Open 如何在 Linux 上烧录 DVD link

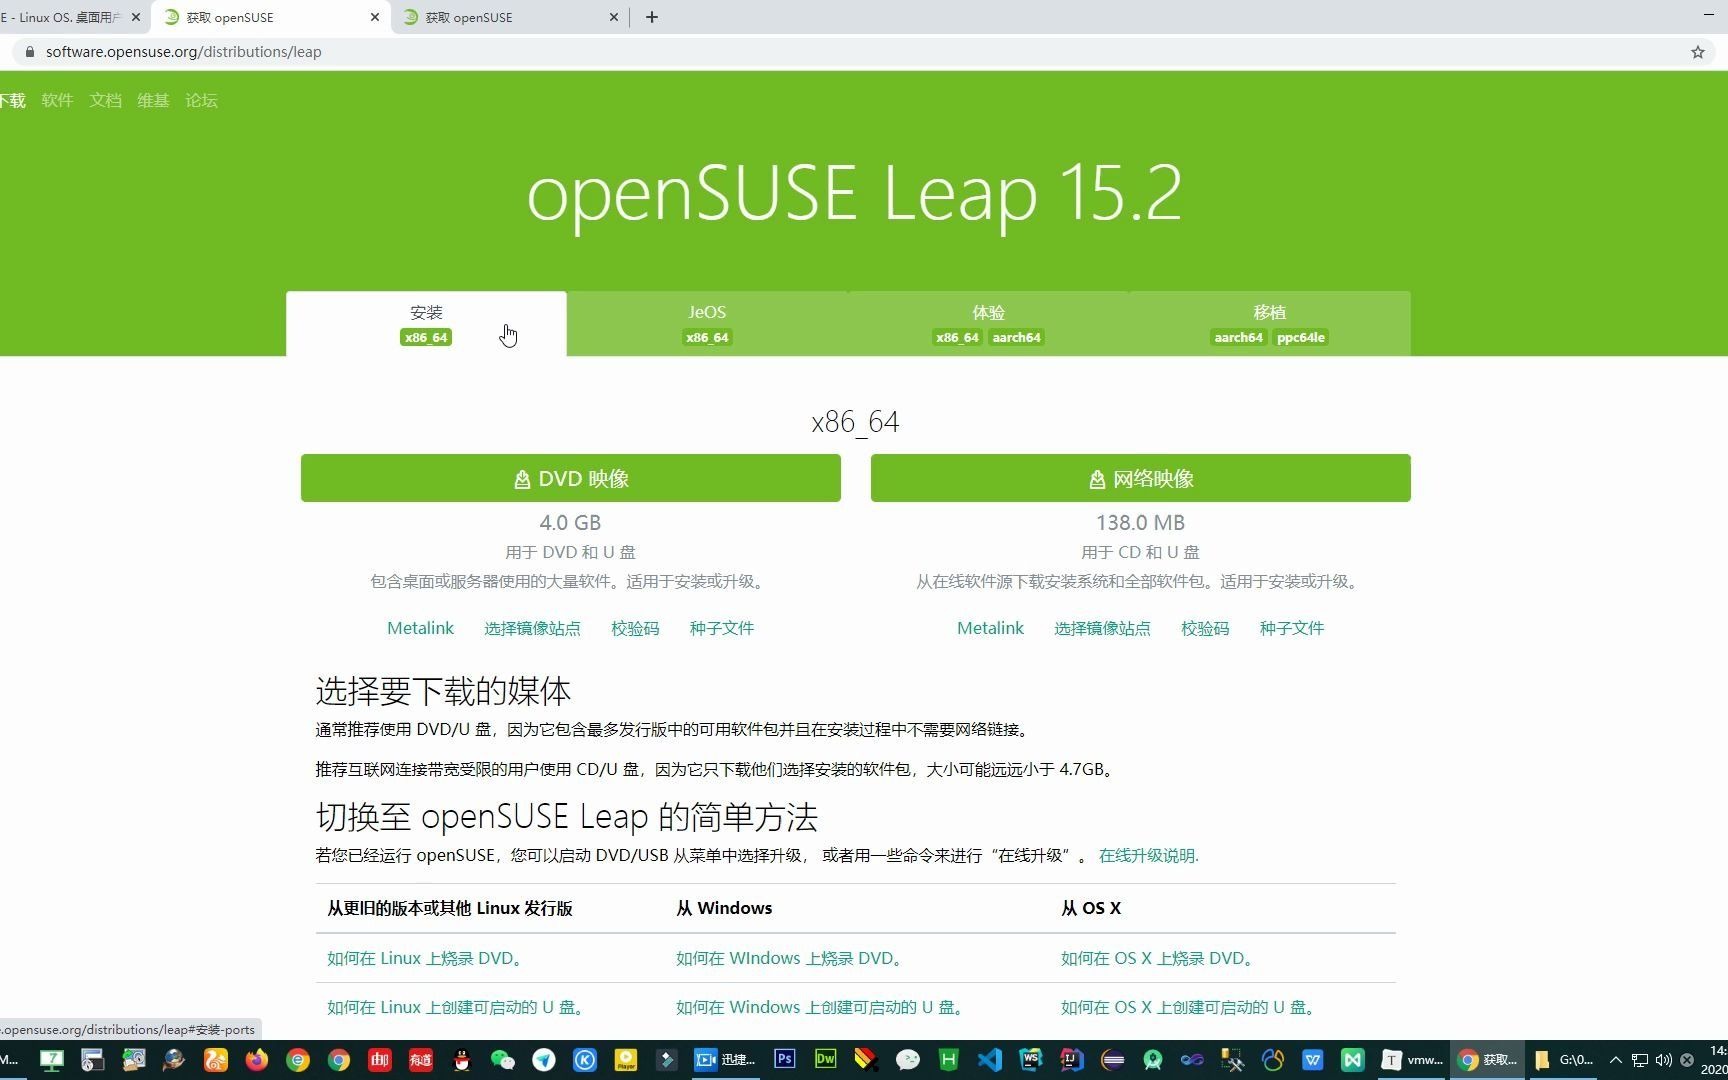425,958
